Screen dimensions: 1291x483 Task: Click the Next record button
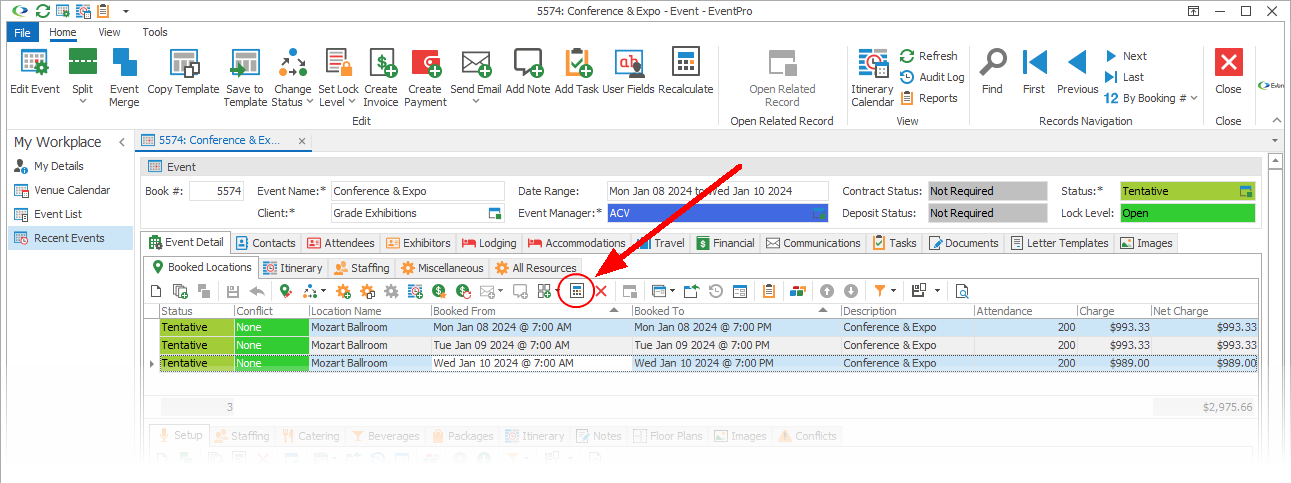[x=1126, y=56]
